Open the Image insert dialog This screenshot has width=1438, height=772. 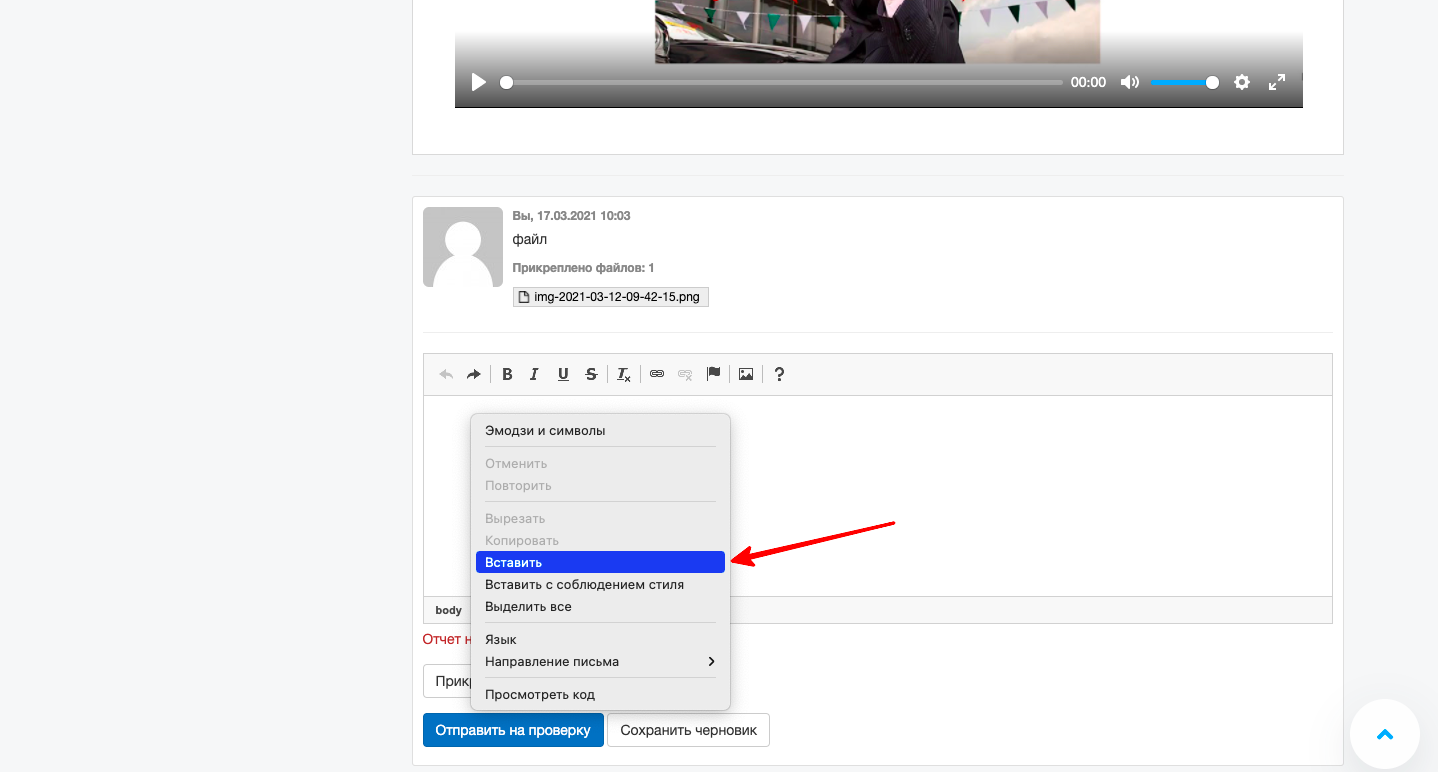(746, 374)
